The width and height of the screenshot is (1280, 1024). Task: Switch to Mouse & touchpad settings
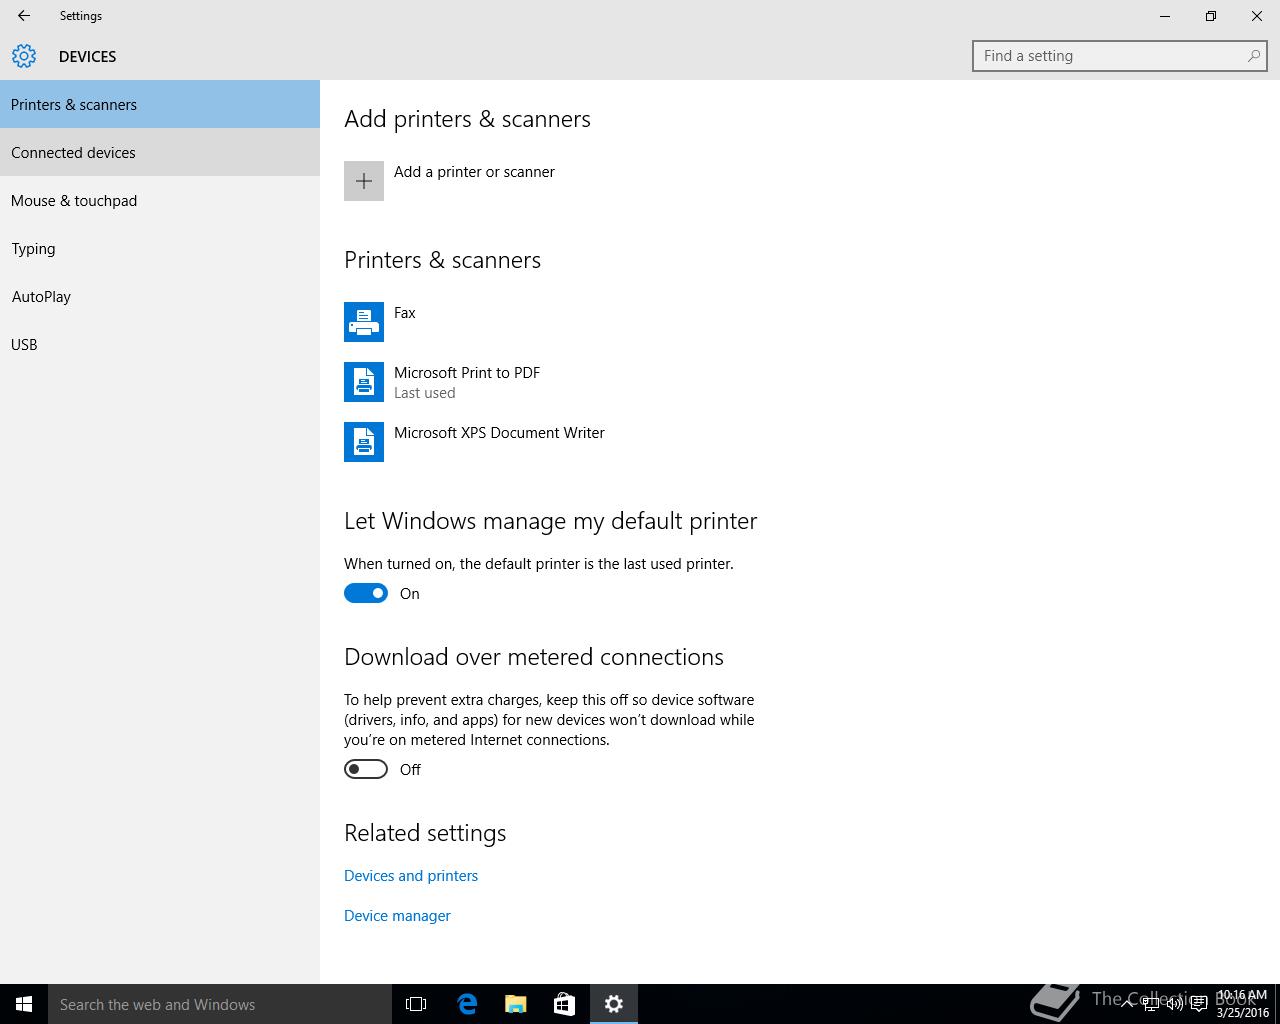pyautogui.click(x=74, y=201)
